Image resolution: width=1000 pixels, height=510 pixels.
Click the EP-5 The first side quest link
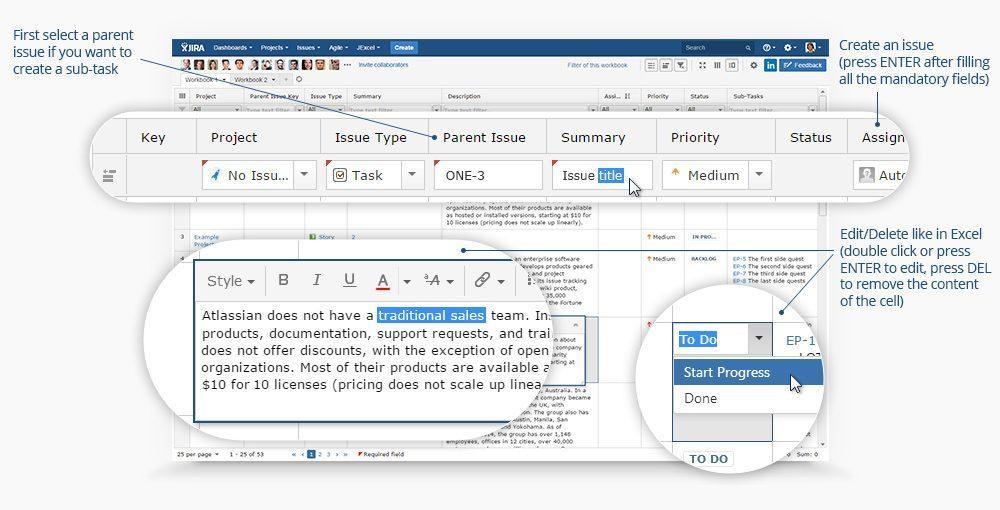(x=768, y=259)
